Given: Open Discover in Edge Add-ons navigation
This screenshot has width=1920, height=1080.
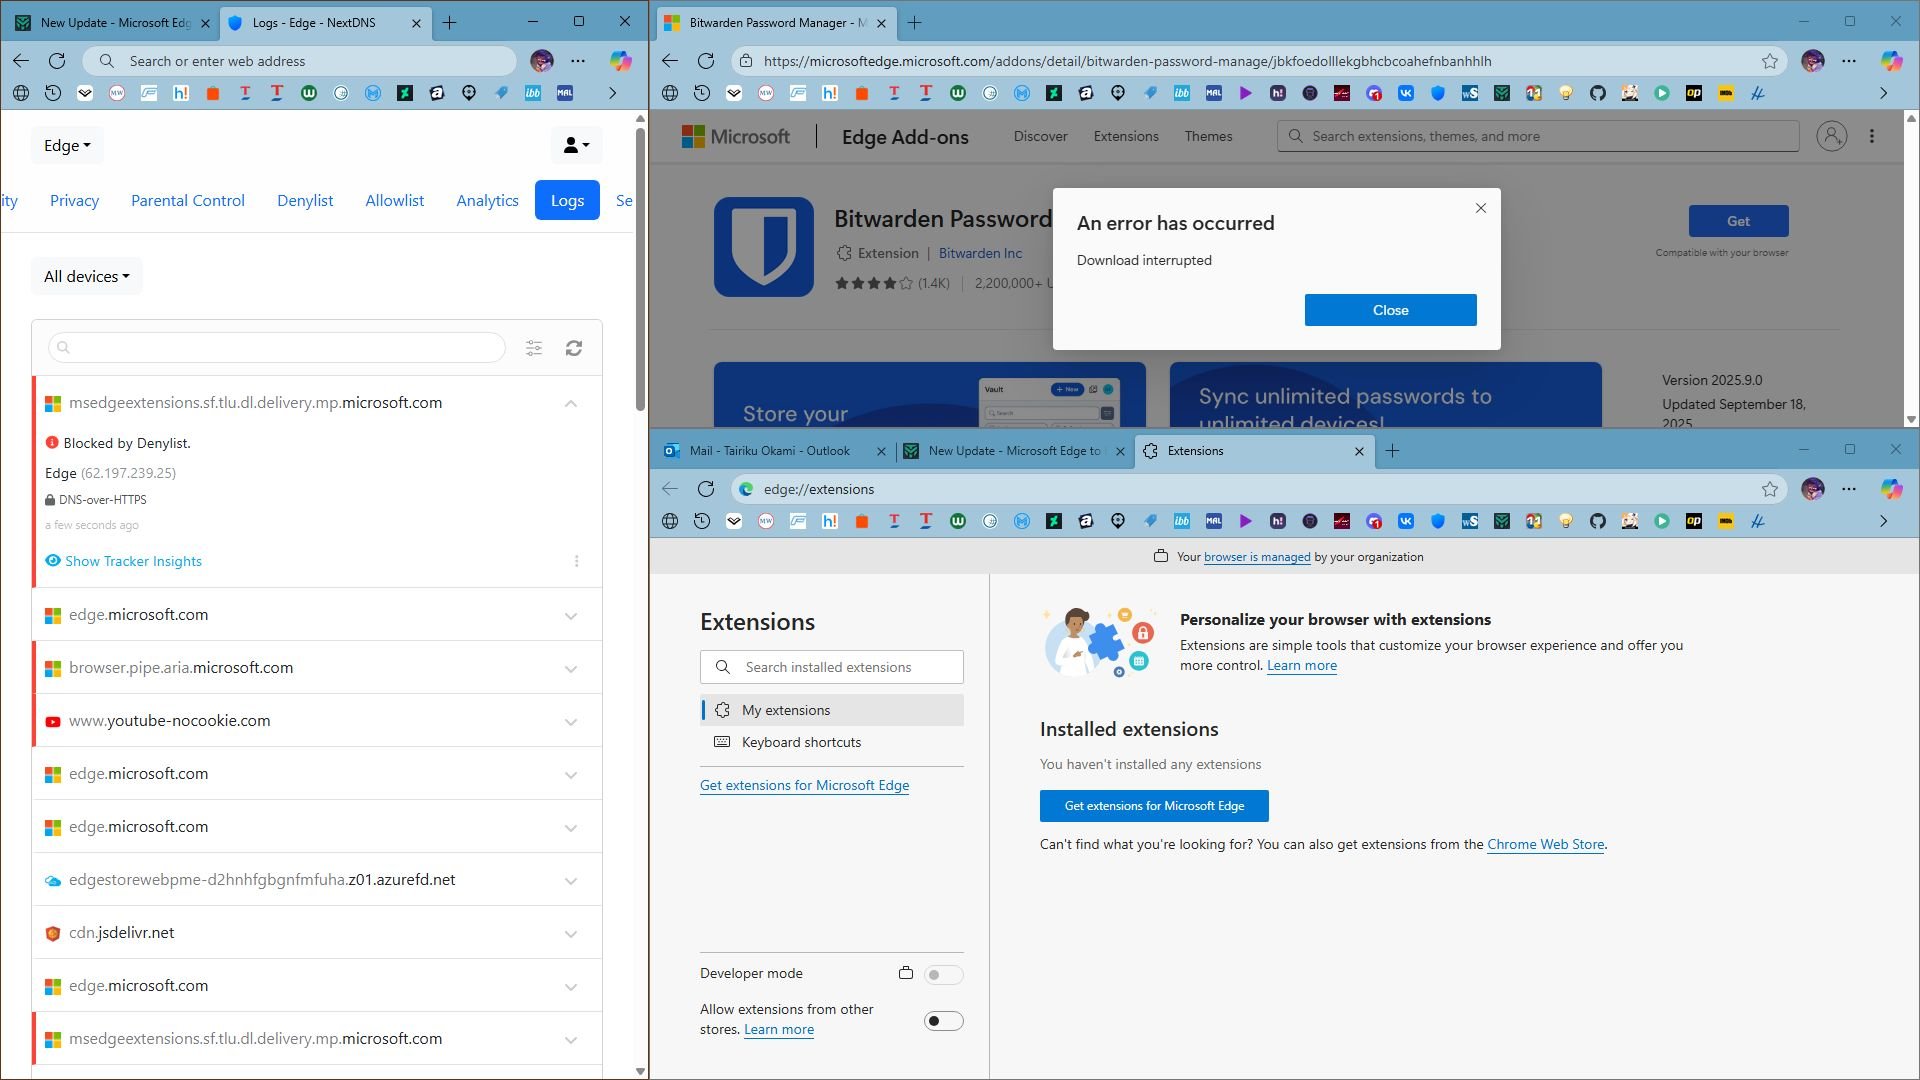Looking at the screenshot, I should click(1040, 136).
